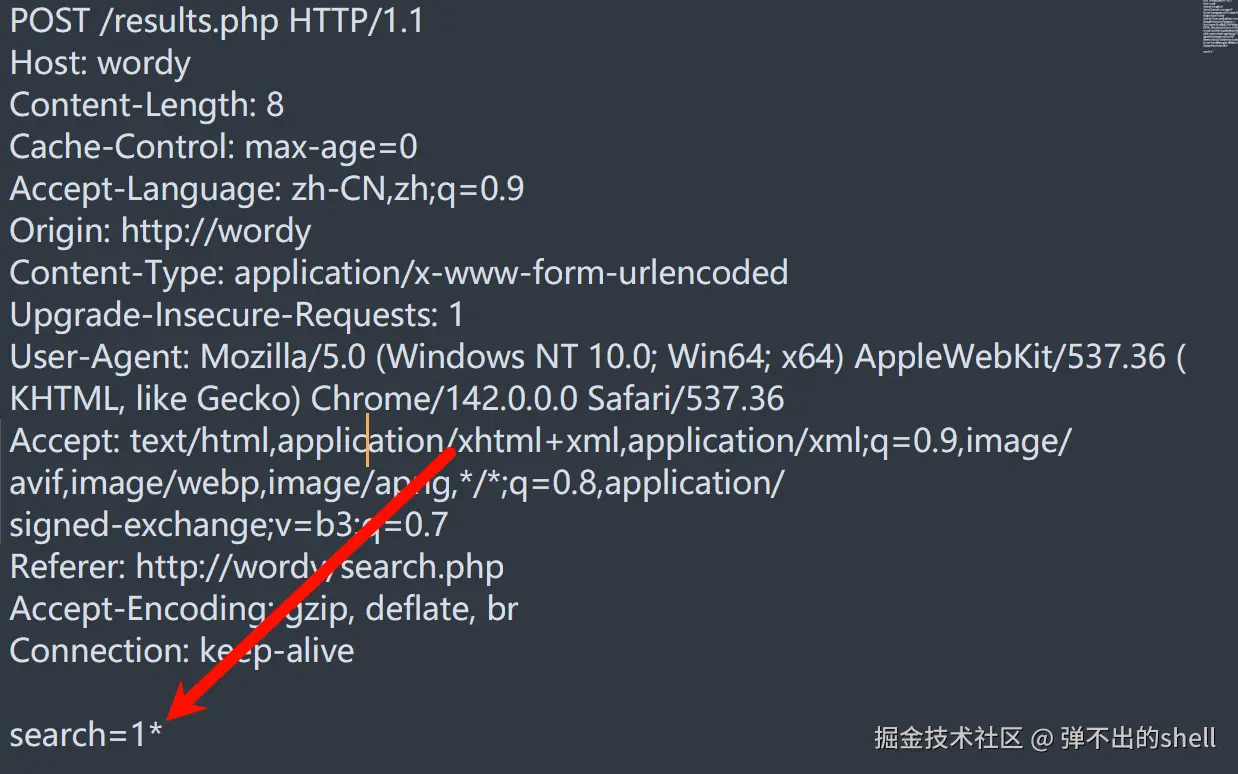
Task: Click the POST /results.php request line
Action: tap(216, 22)
